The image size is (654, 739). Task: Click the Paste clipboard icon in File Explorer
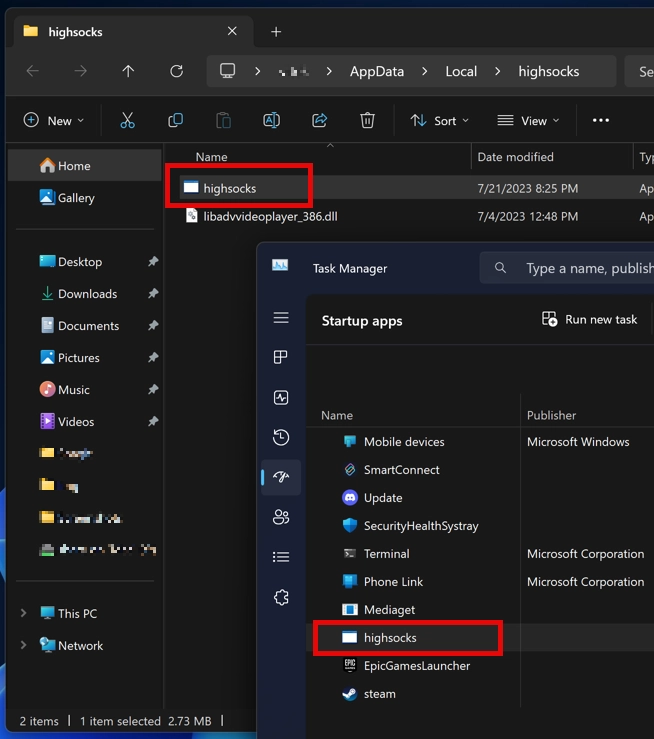223,121
